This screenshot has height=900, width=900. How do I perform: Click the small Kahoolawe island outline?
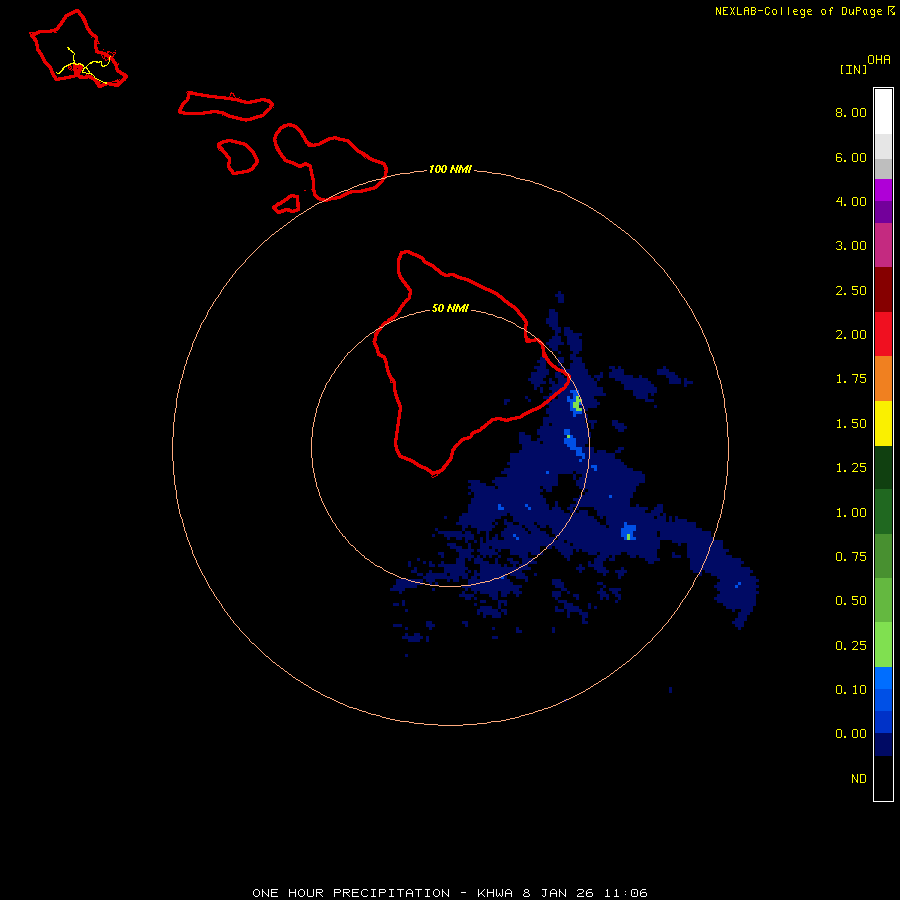[x=286, y=204]
